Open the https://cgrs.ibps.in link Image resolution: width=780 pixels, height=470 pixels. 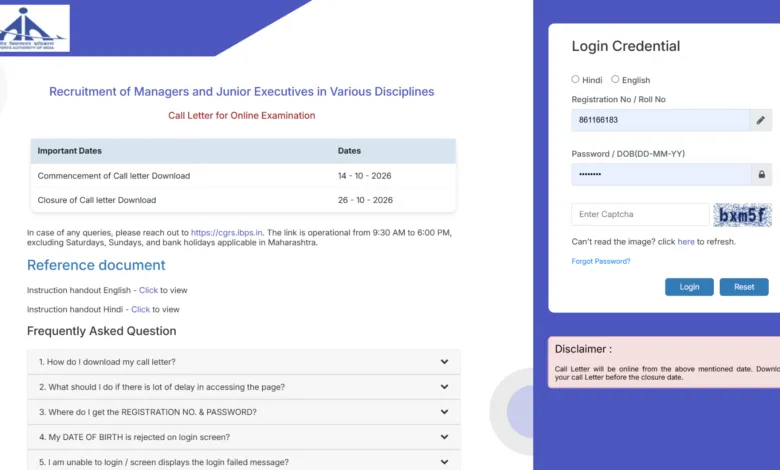(226, 232)
